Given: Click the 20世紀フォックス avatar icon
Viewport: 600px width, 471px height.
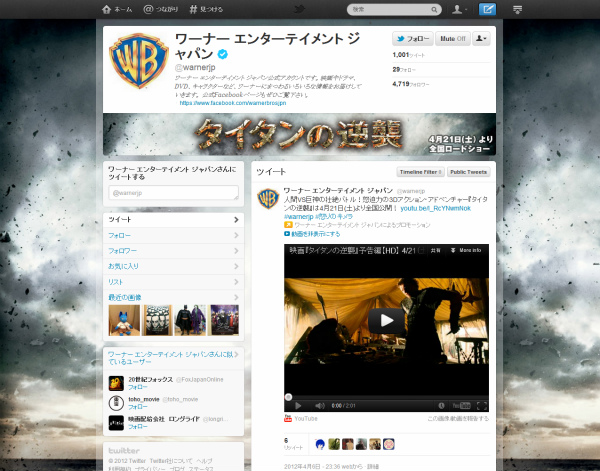Looking at the screenshot, I should 116,383.
